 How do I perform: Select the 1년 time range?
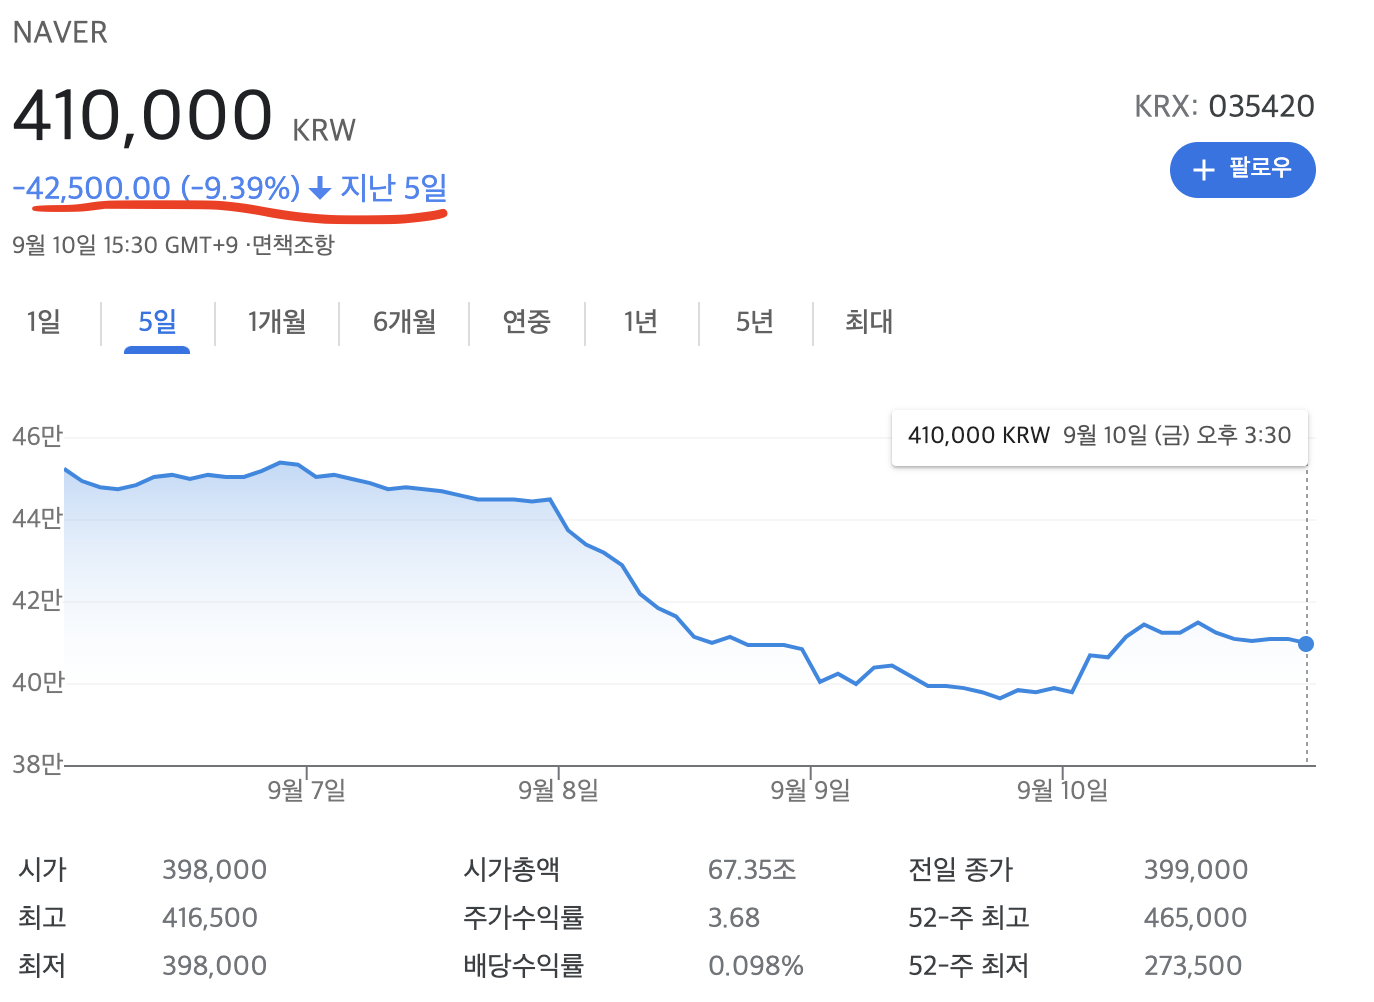[x=641, y=322]
